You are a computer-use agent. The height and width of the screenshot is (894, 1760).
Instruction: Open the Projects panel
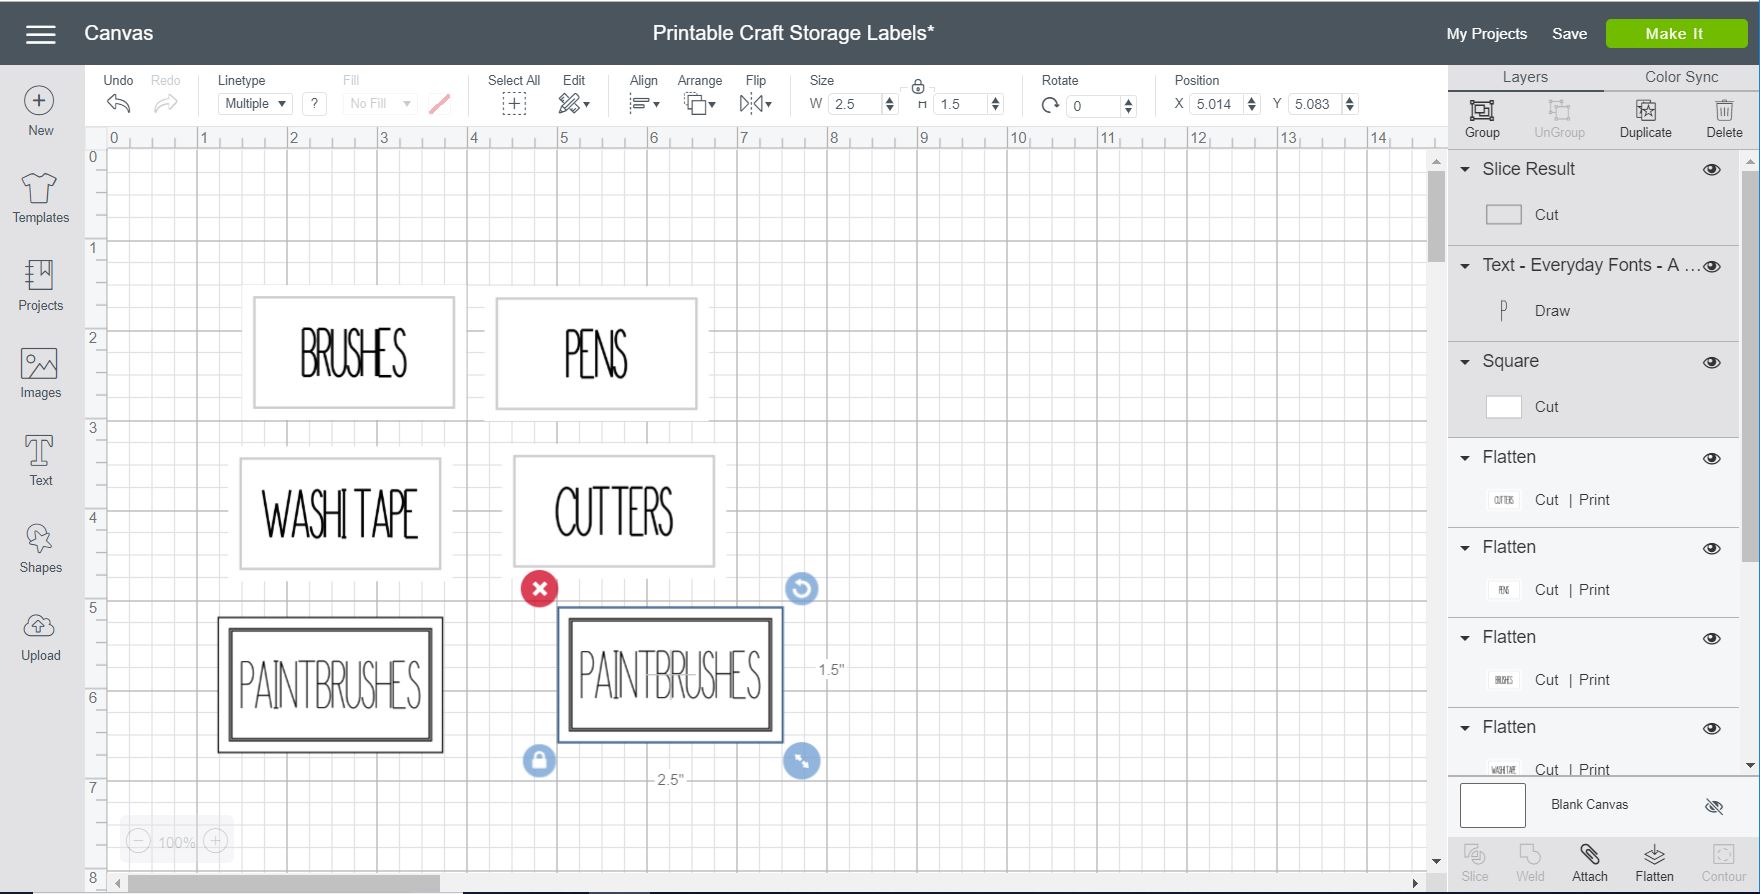pyautogui.click(x=40, y=285)
